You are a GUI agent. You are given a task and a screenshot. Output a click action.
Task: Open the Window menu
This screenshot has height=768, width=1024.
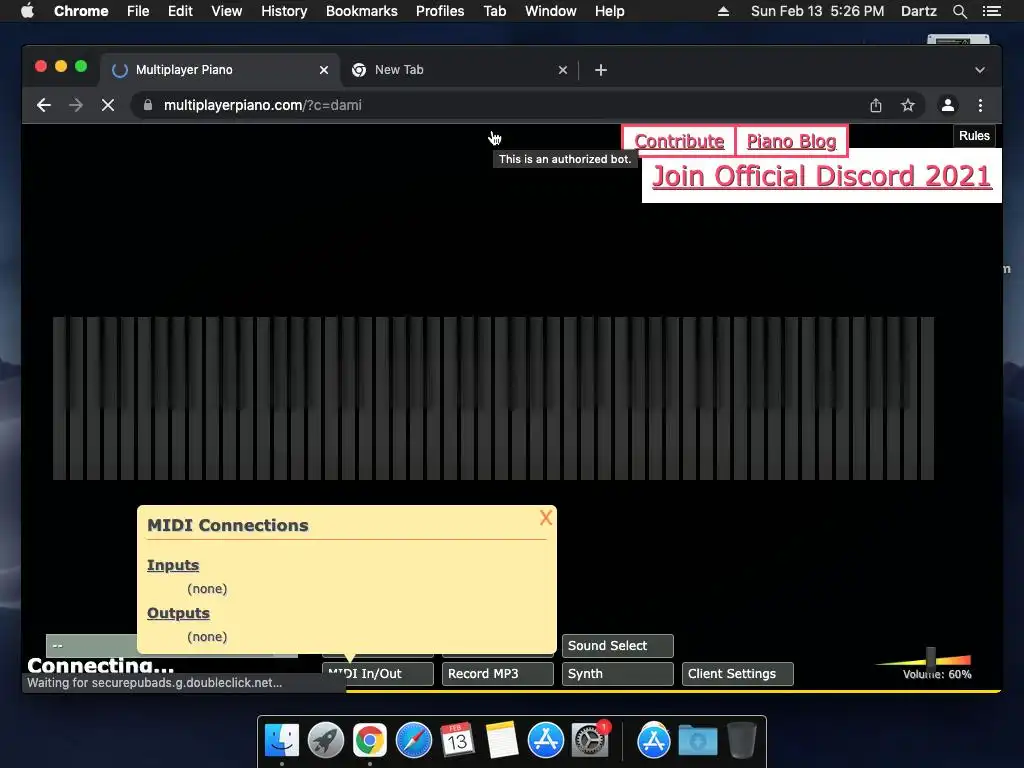(551, 11)
